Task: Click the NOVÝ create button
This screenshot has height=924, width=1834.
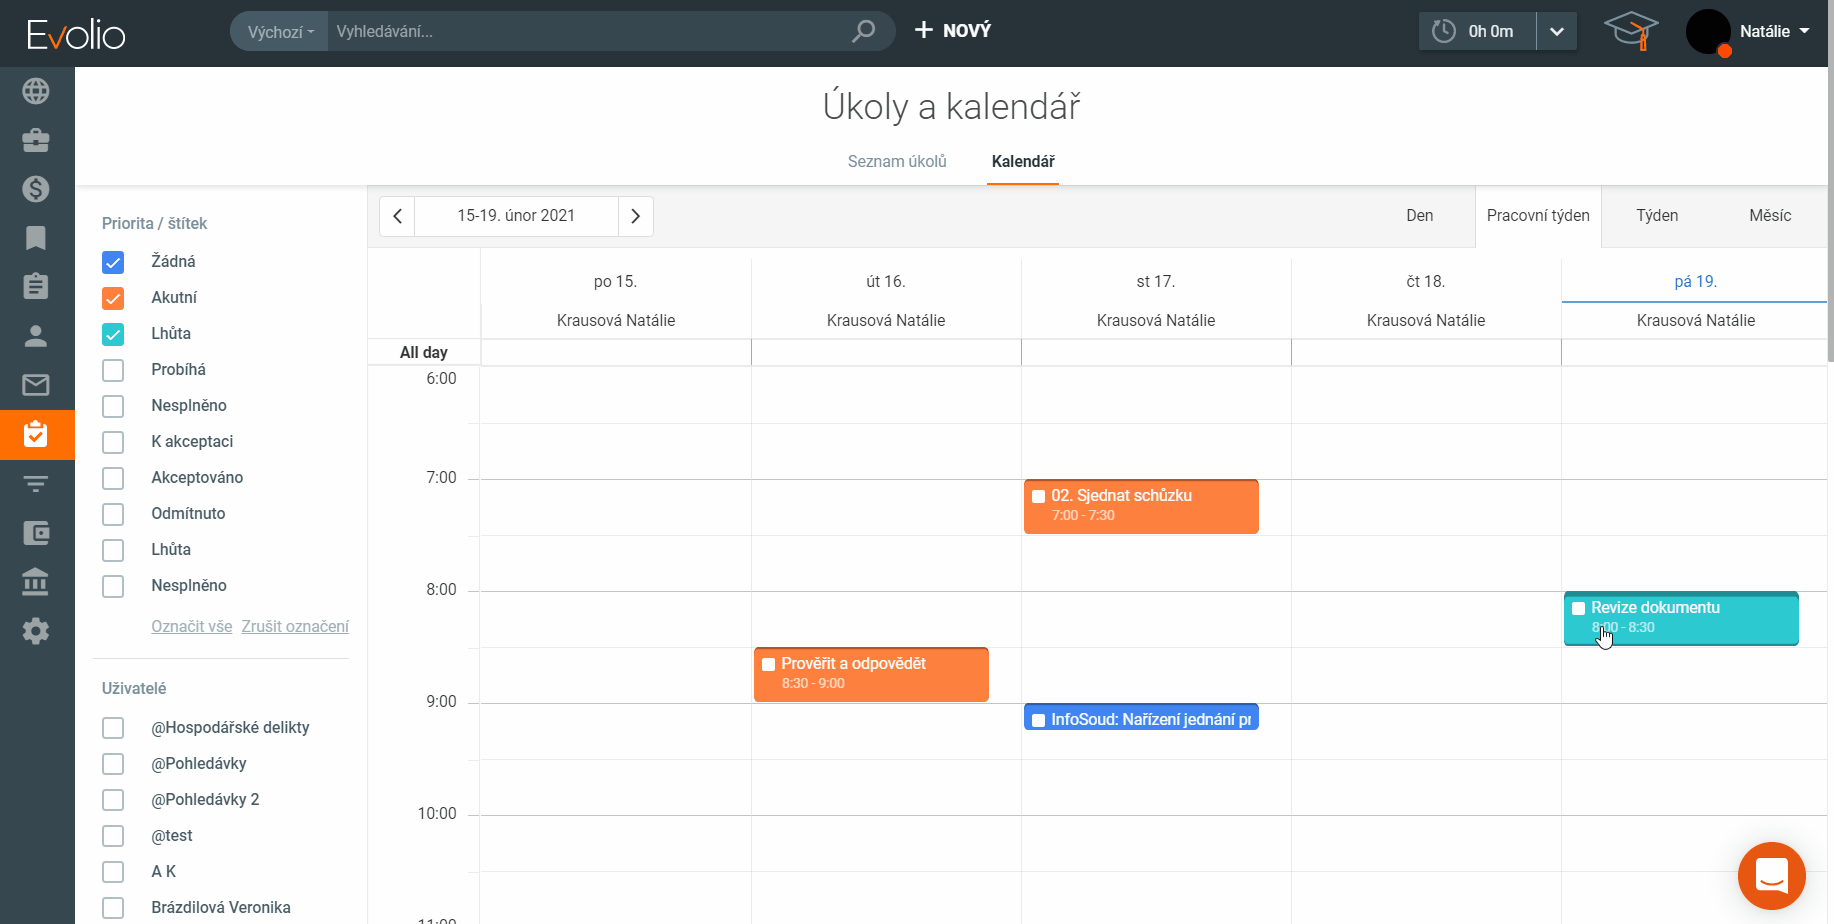Action: [x=953, y=31]
